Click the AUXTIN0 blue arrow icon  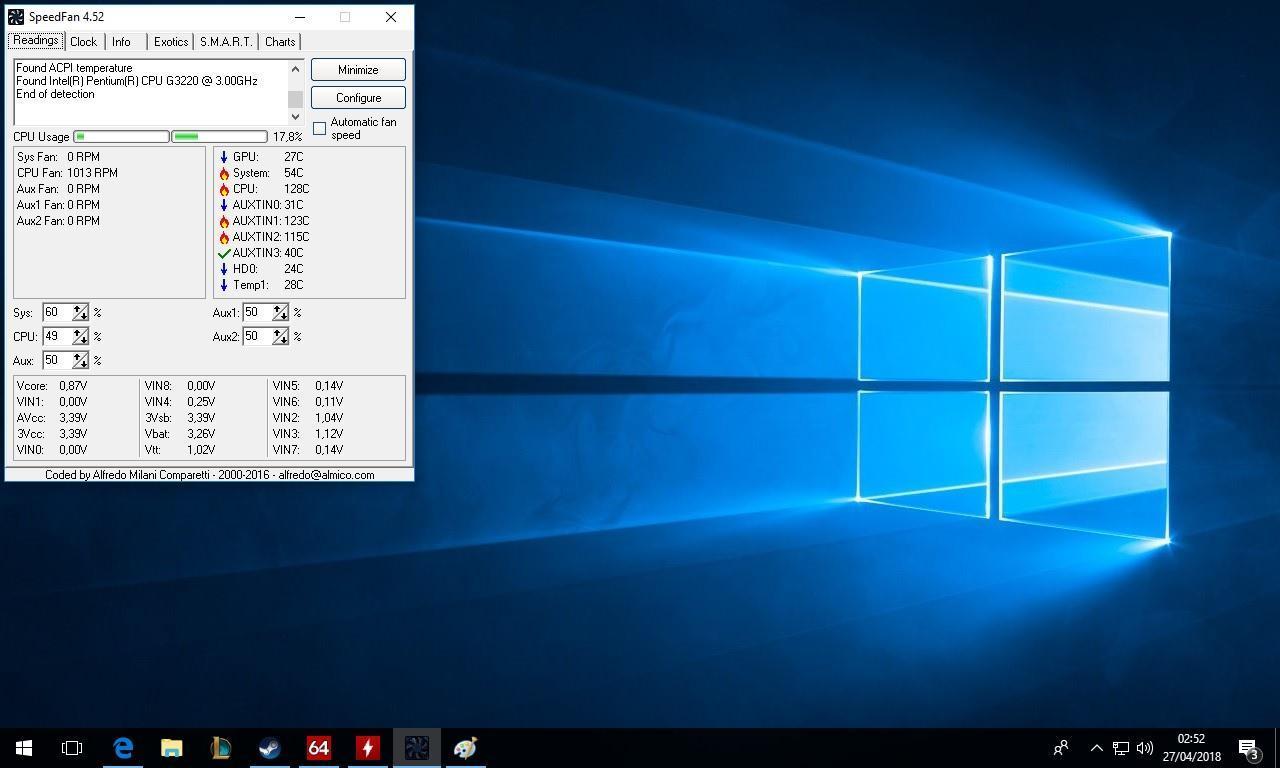[x=224, y=205]
